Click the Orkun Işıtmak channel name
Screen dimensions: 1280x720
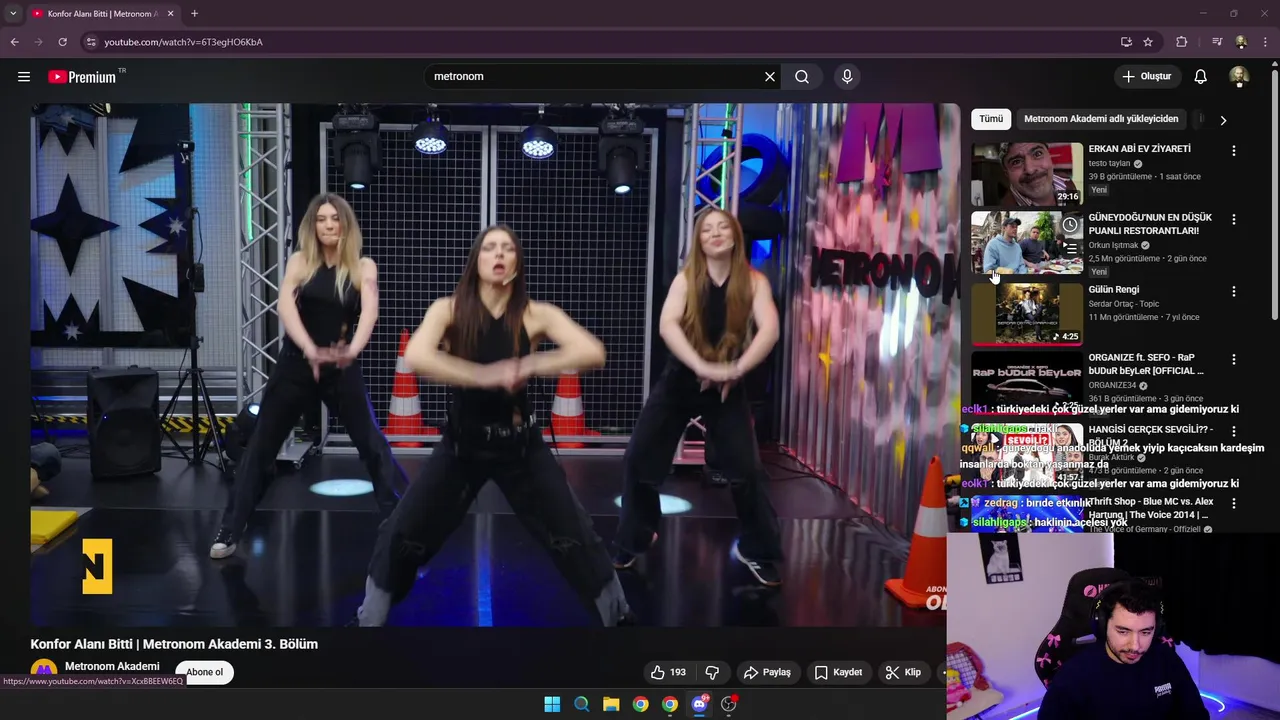click(x=1113, y=245)
